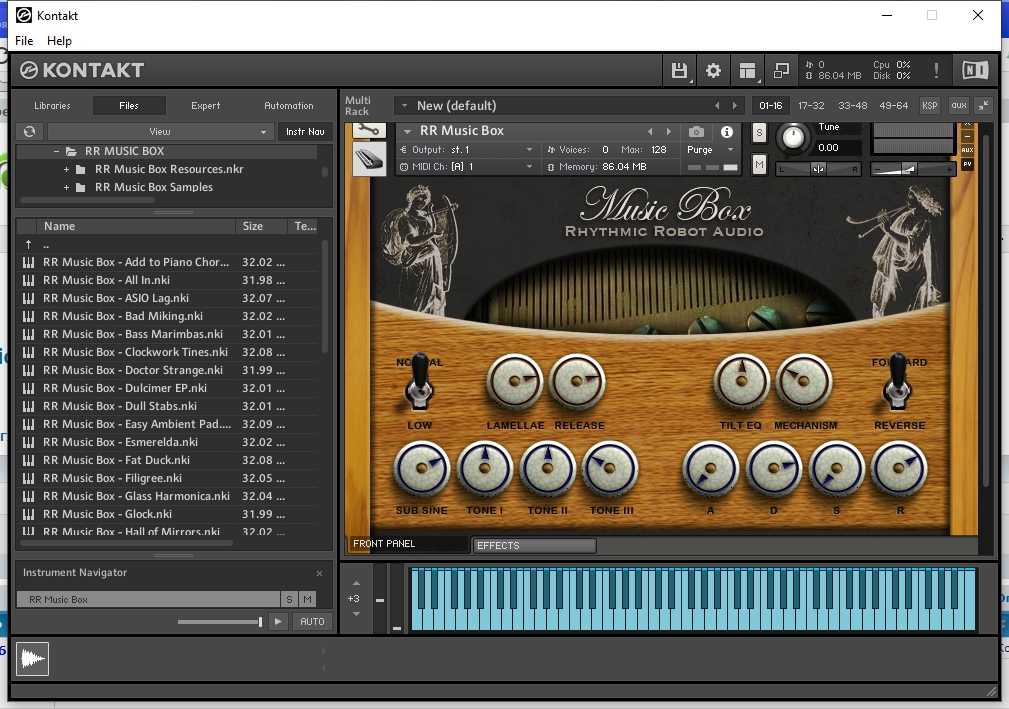Open the File menu
This screenshot has width=1009, height=709.
coord(24,41)
